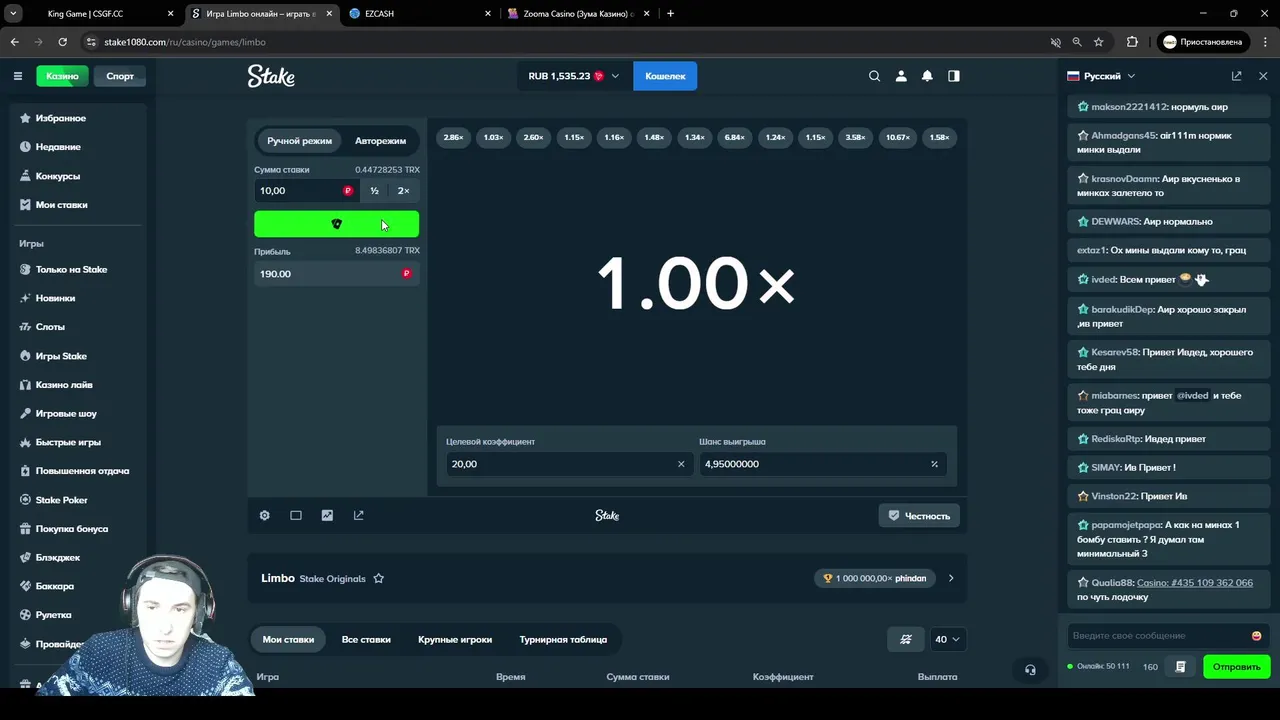Switch to Sport (Спорт) section
The height and width of the screenshot is (720, 1280).
[120, 76]
